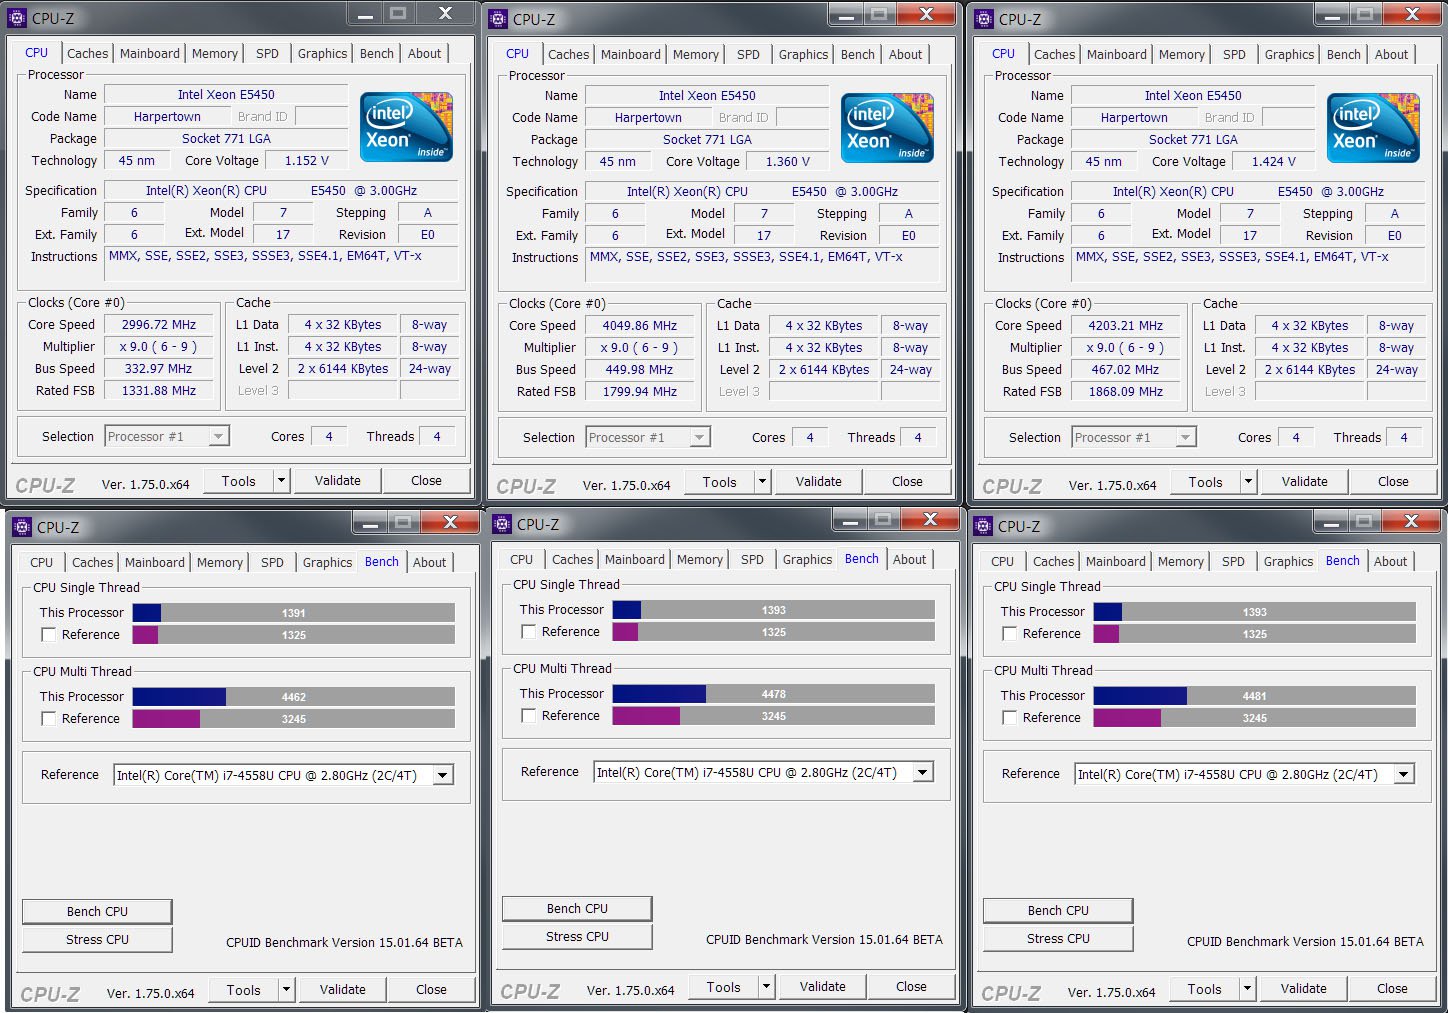The width and height of the screenshot is (1448, 1013).
Task: Tick multi-thread Reference checkbox in 4481 bench window
Action: (x=1009, y=718)
